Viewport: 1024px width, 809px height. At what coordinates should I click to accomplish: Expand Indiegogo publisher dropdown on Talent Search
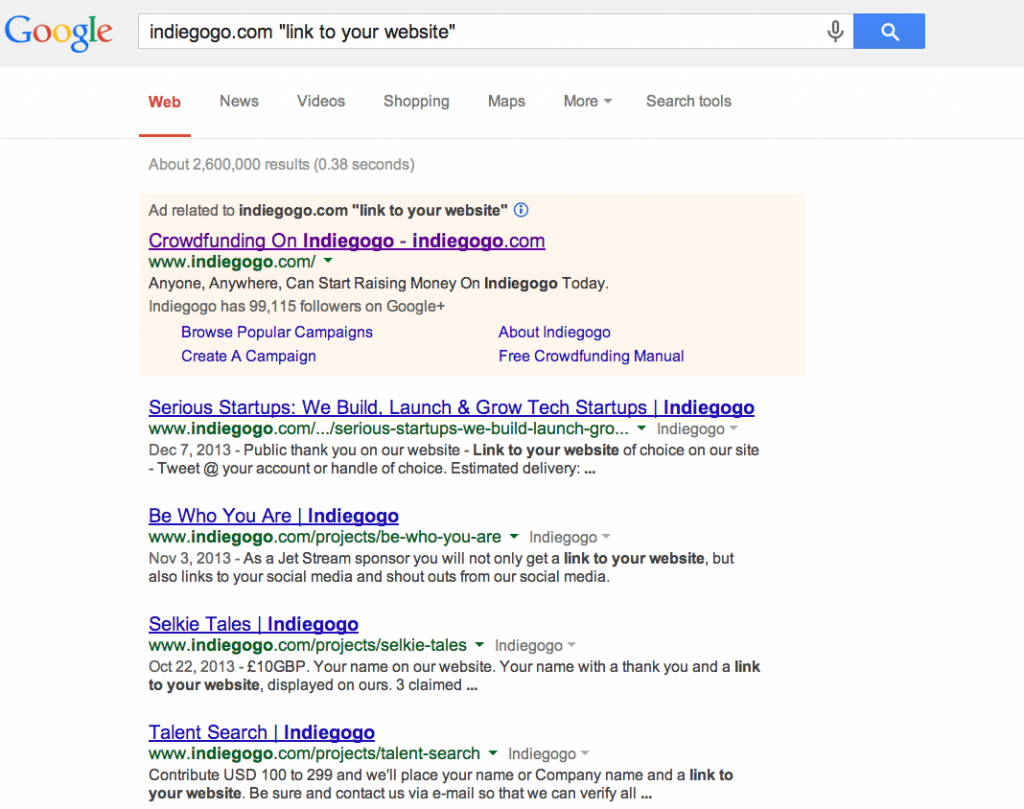pos(549,754)
